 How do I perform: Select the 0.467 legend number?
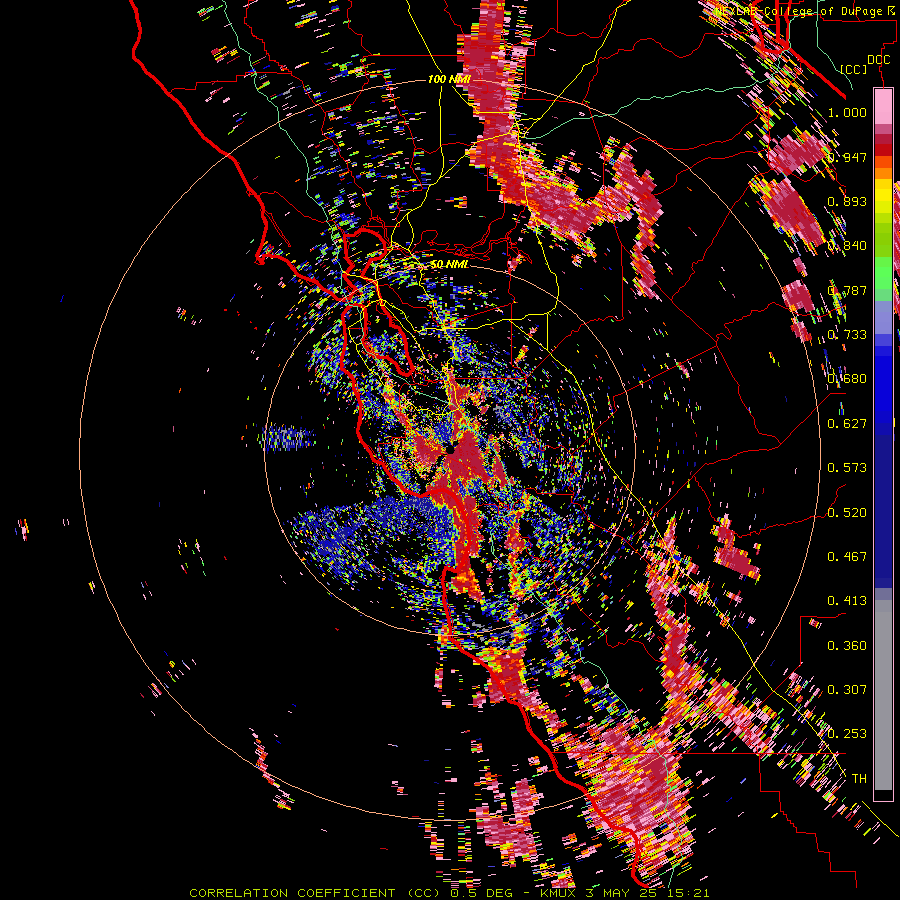(x=847, y=557)
